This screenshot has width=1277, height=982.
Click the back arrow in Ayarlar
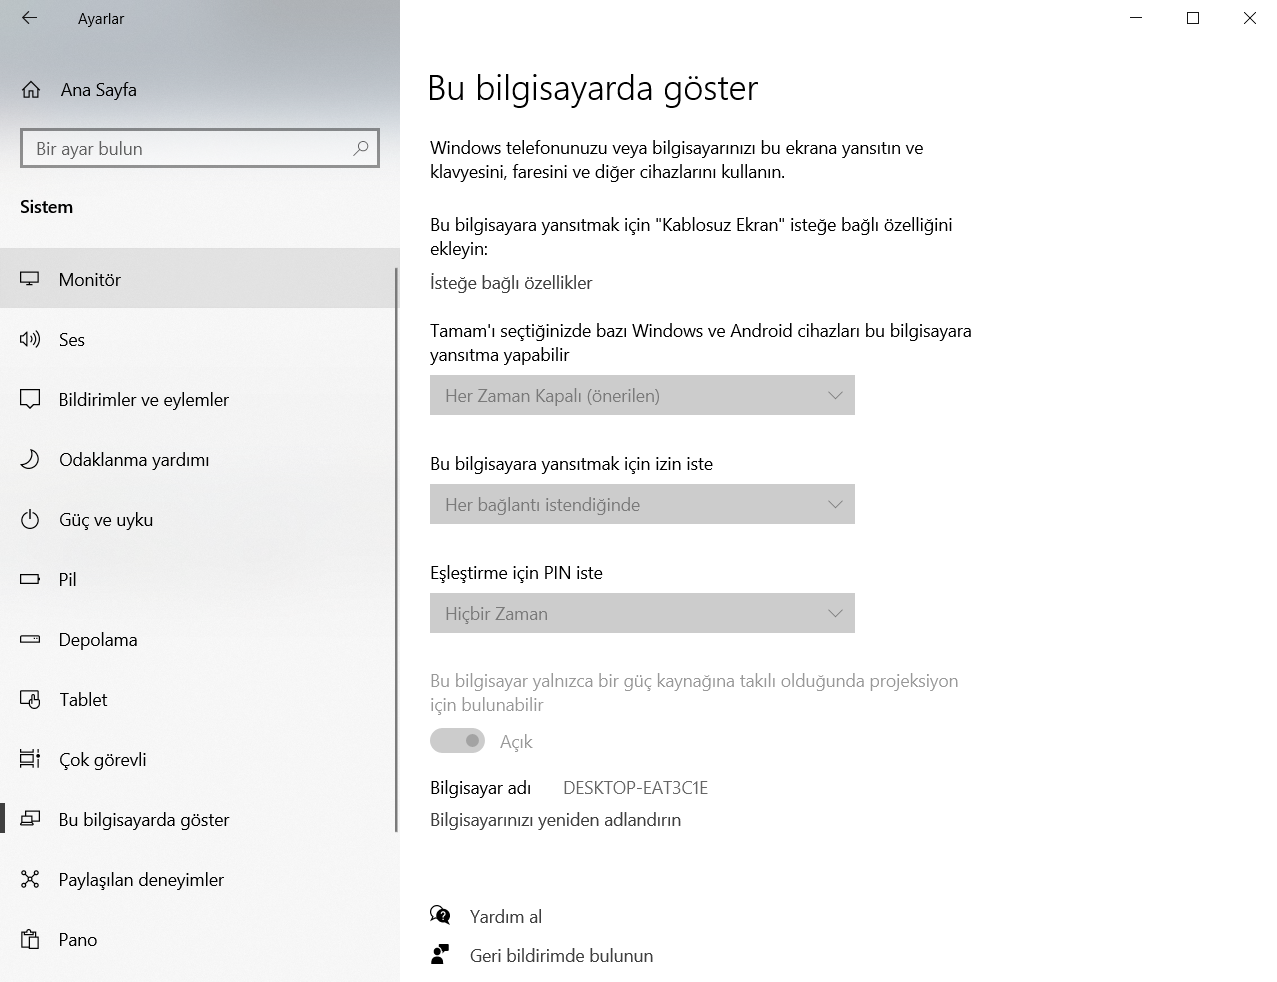click(29, 18)
